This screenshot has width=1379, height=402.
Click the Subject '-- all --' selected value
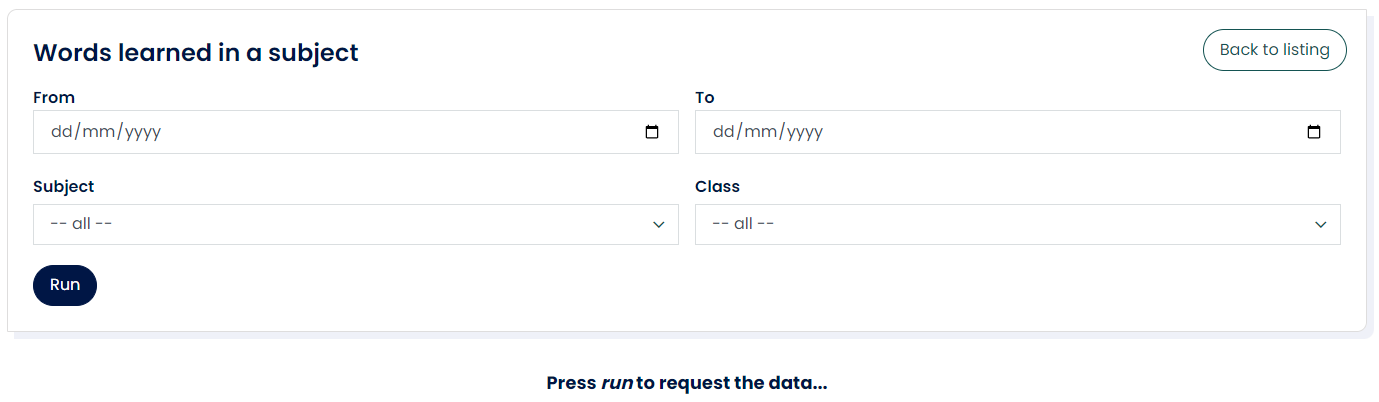81,224
